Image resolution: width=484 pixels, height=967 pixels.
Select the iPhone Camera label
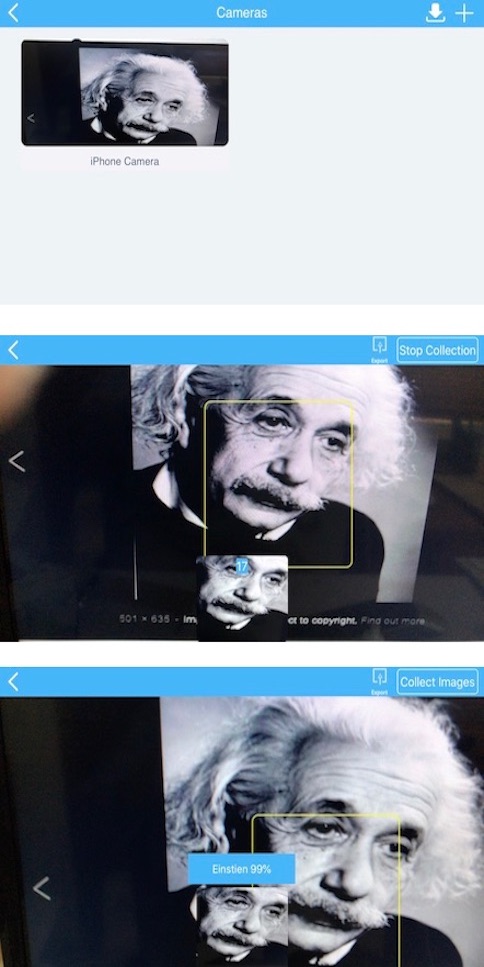125,162
